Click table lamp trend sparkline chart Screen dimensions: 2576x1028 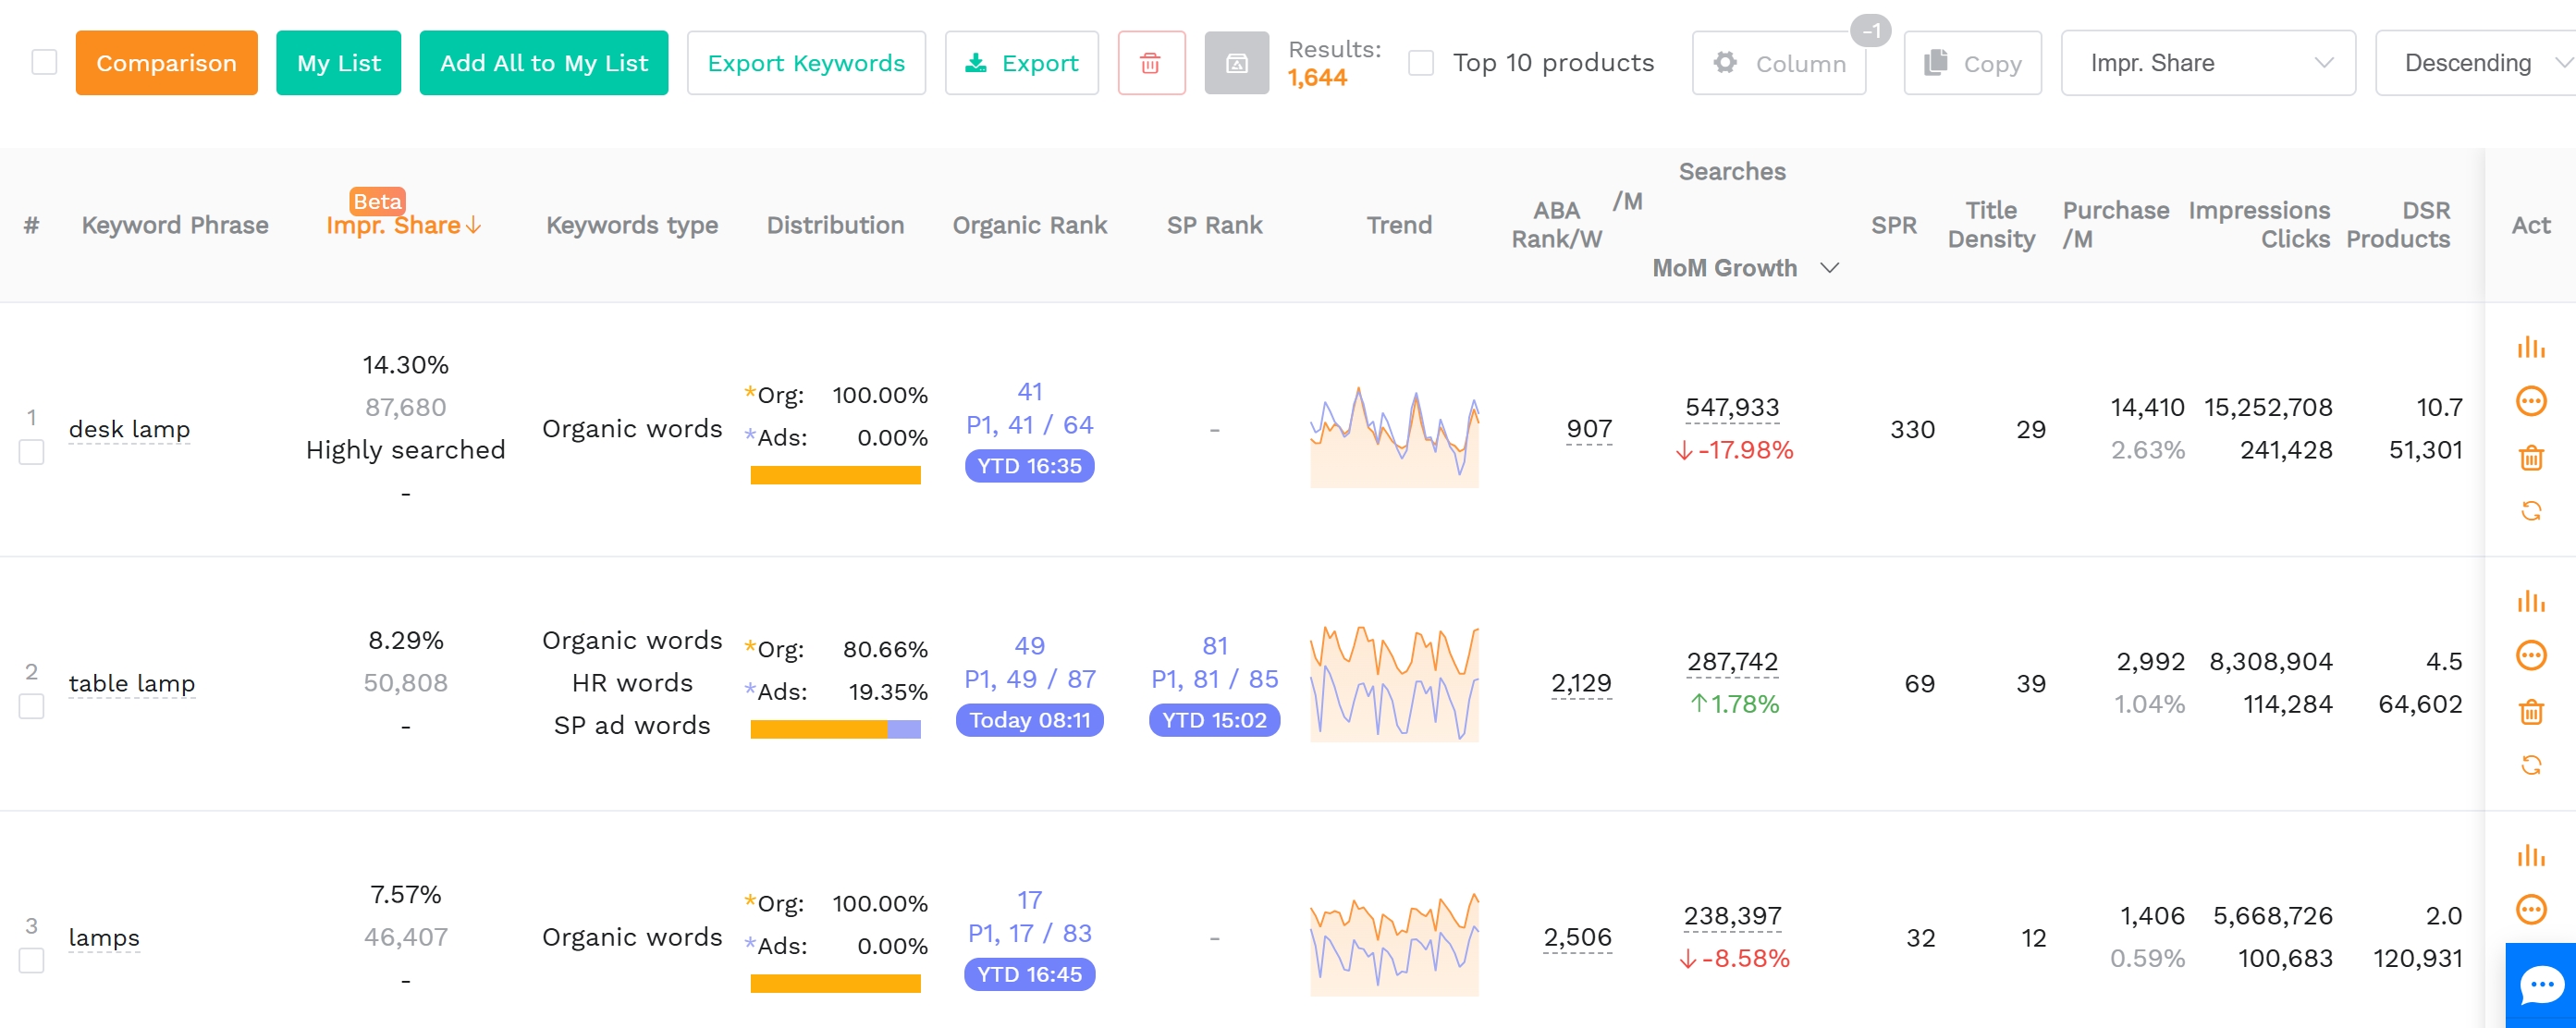[1394, 685]
